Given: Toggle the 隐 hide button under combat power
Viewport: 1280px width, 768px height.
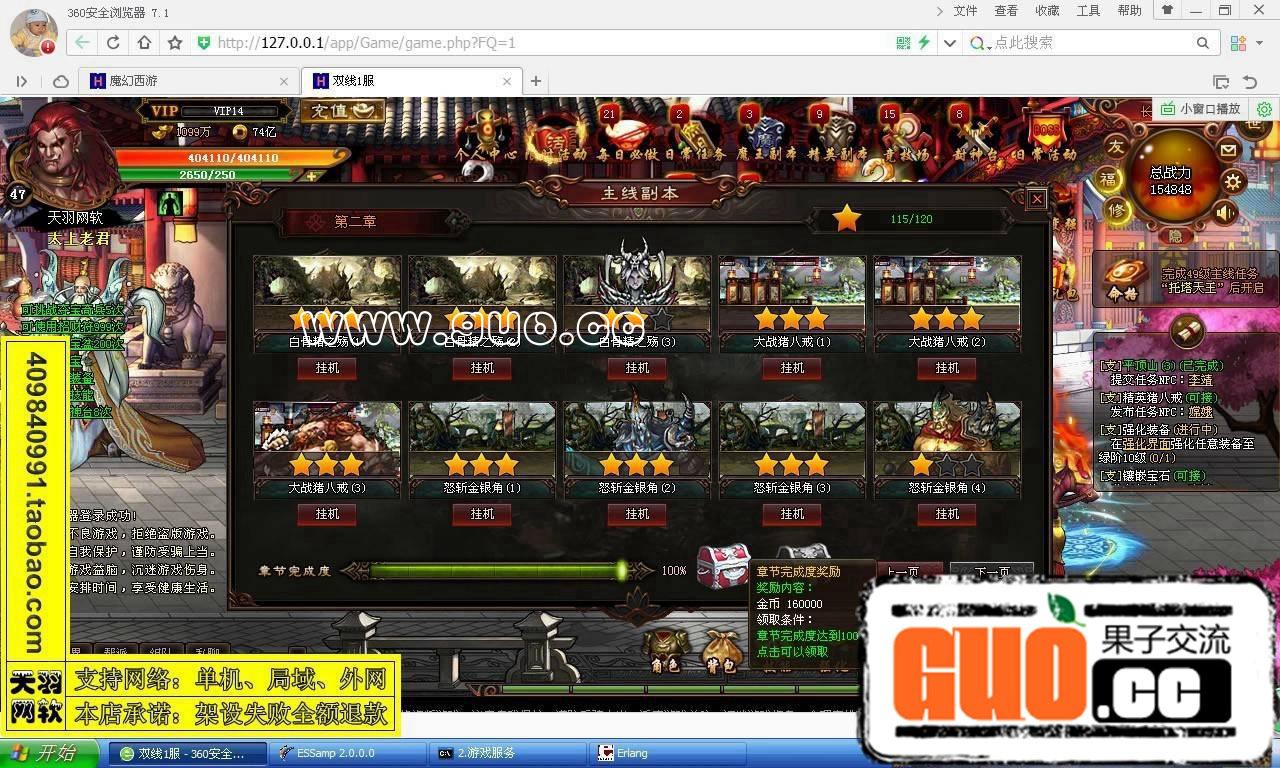Looking at the screenshot, I should [x=1174, y=235].
